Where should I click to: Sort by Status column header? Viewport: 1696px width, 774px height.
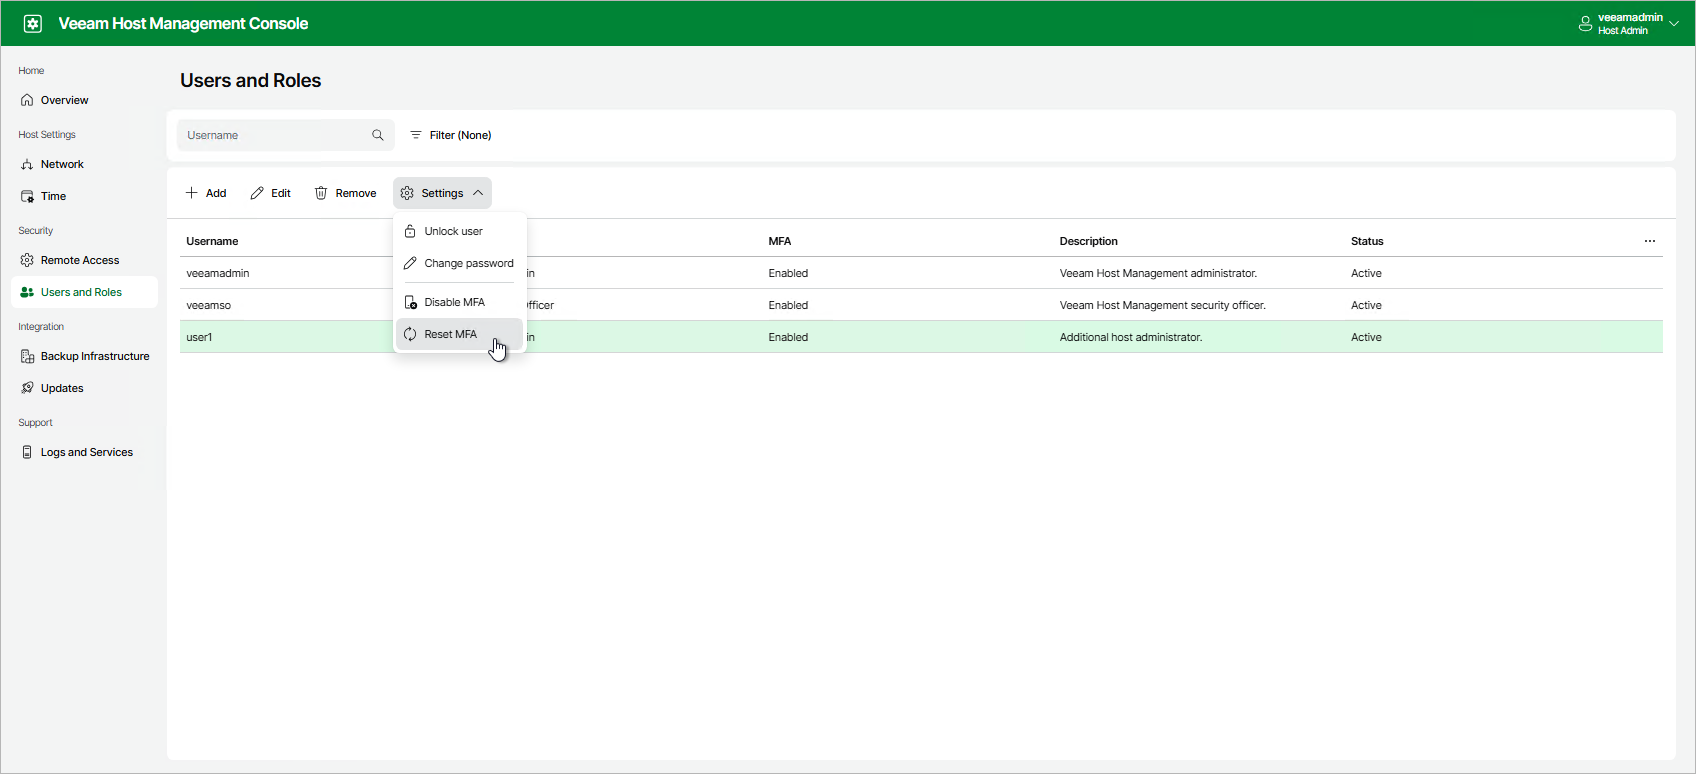[1367, 241]
